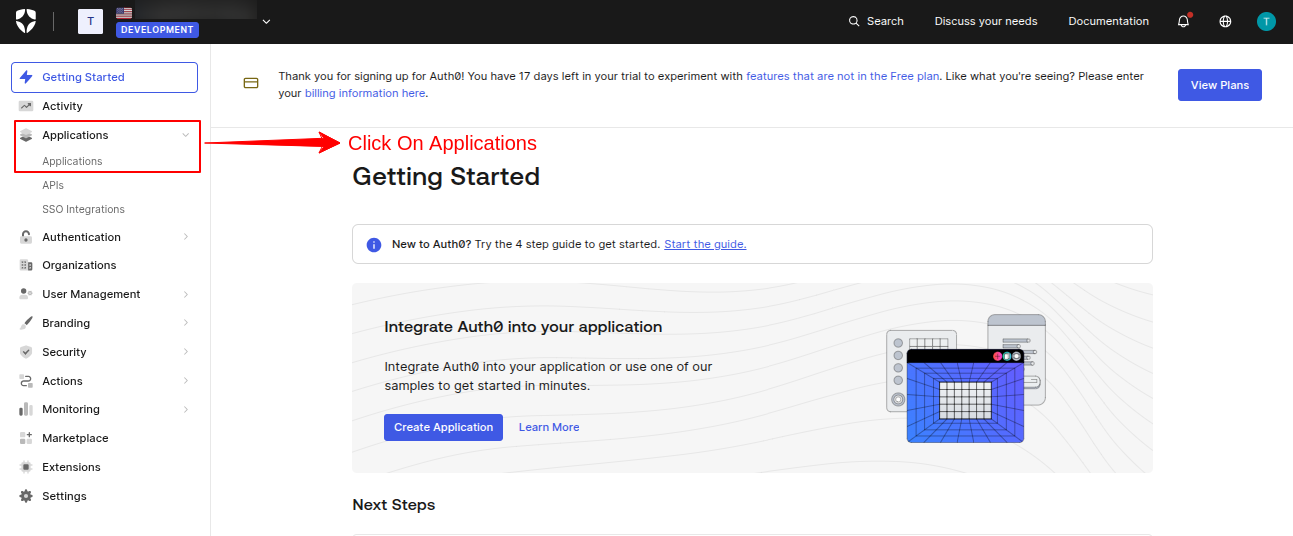Image resolution: width=1293 pixels, height=536 pixels.
Task: Click the Getting Started lightning icon
Action: [26, 77]
